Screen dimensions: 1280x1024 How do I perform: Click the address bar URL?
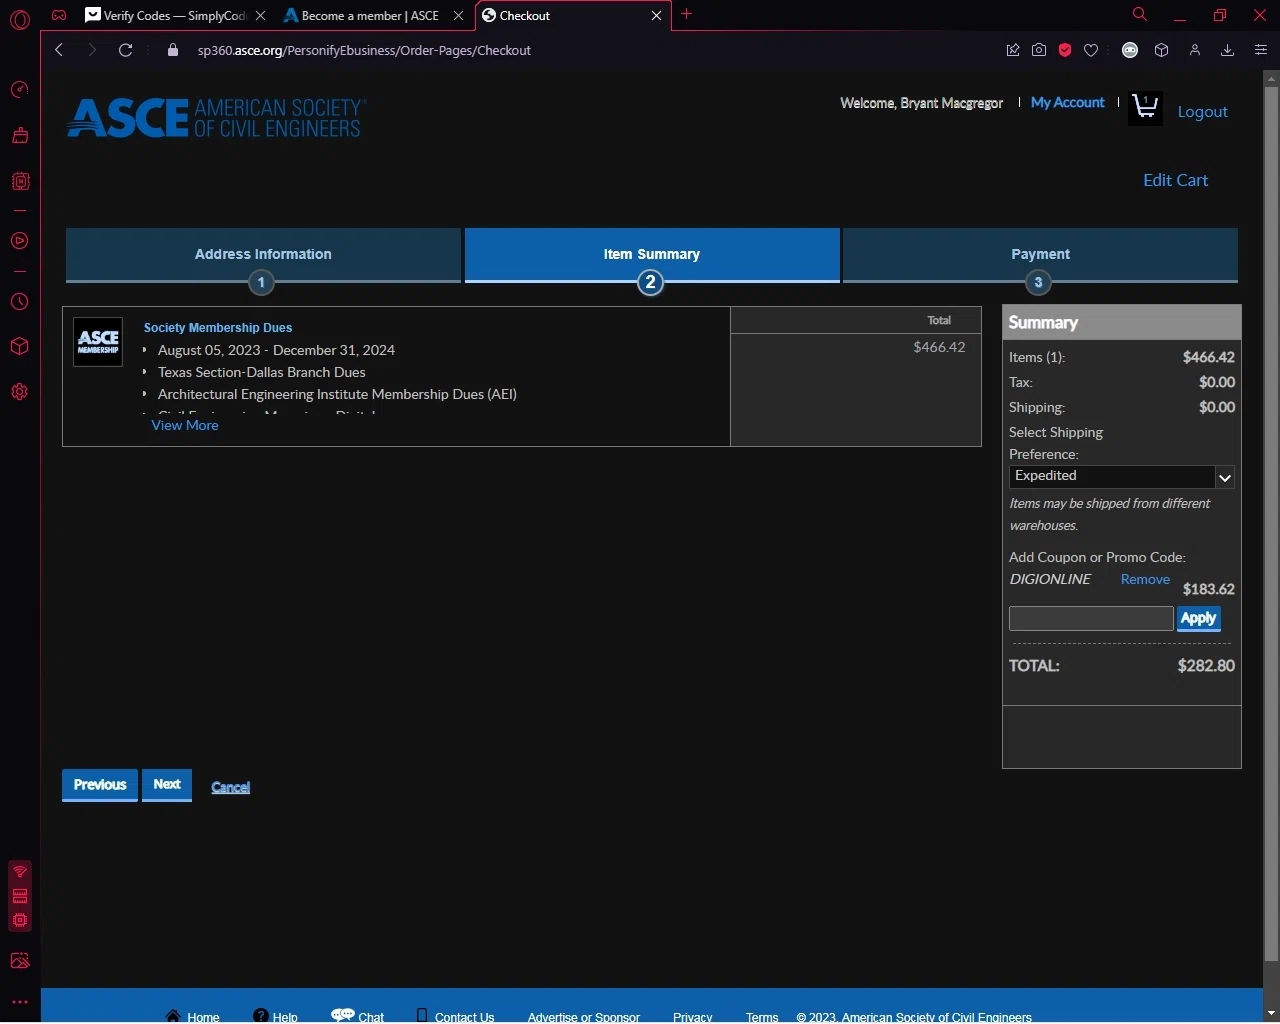click(x=364, y=50)
